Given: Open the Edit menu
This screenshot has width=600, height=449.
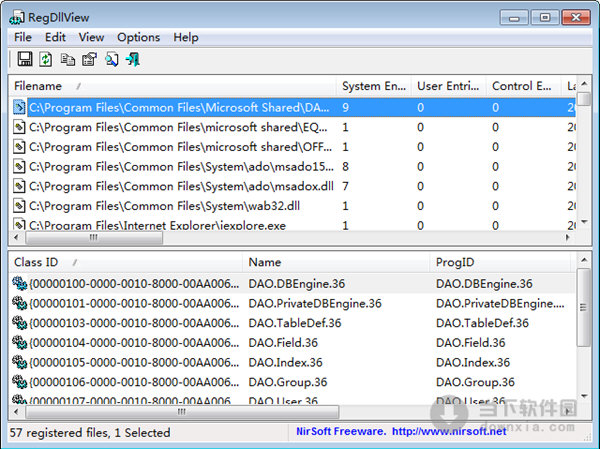Looking at the screenshot, I should point(55,38).
